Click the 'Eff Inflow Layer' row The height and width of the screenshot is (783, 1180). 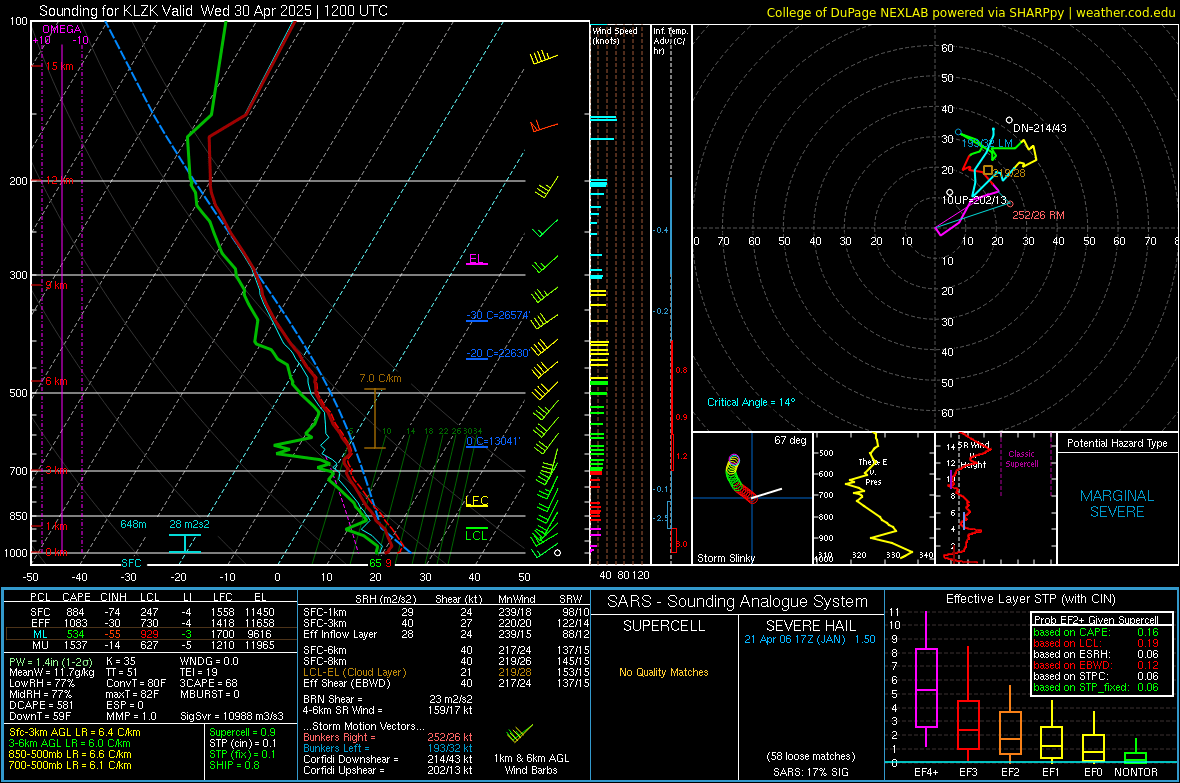(x=446, y=634)
